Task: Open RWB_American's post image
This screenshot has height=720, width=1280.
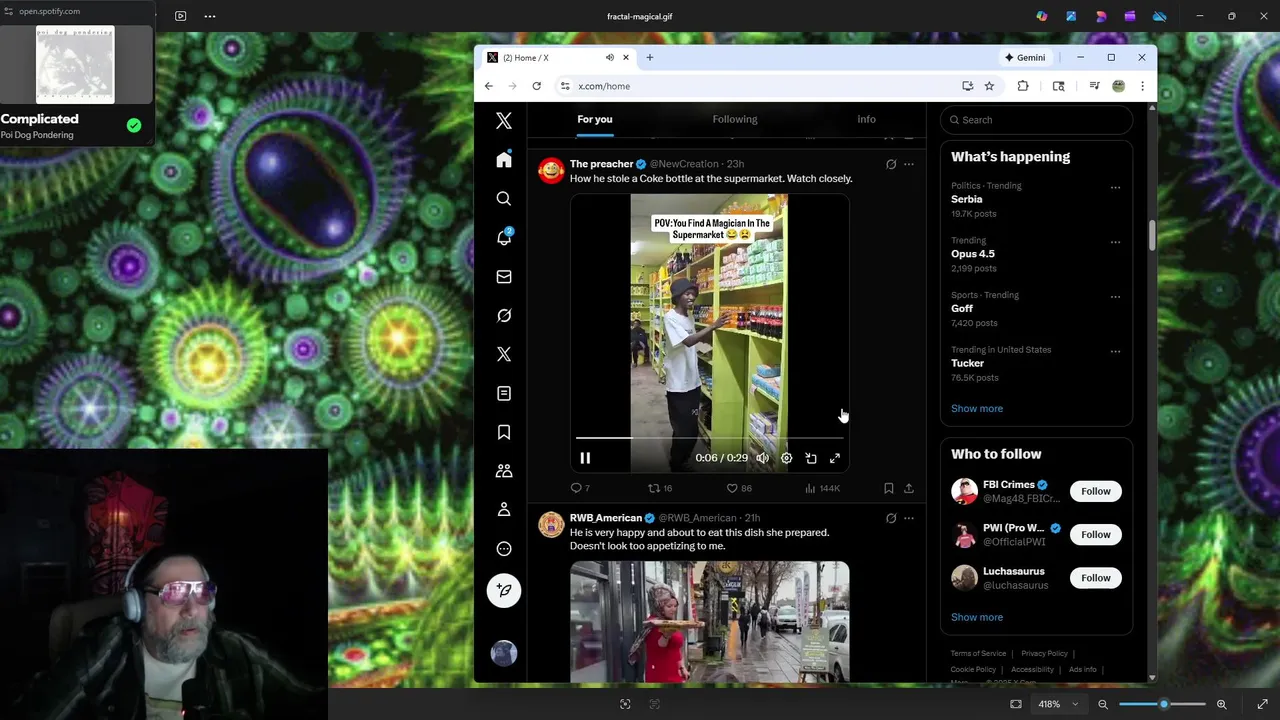Action: (710, 621)
